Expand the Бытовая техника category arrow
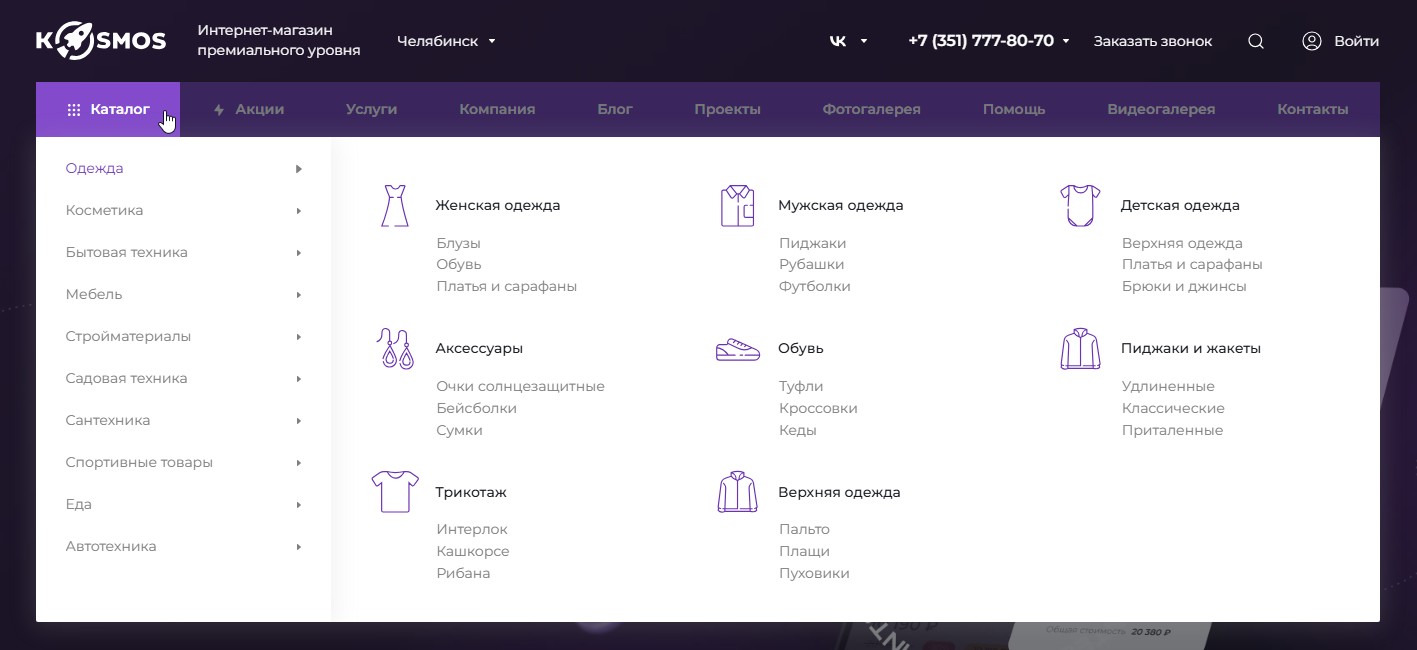The width and height of the screenshot is (1417, 650). point(299,253)
